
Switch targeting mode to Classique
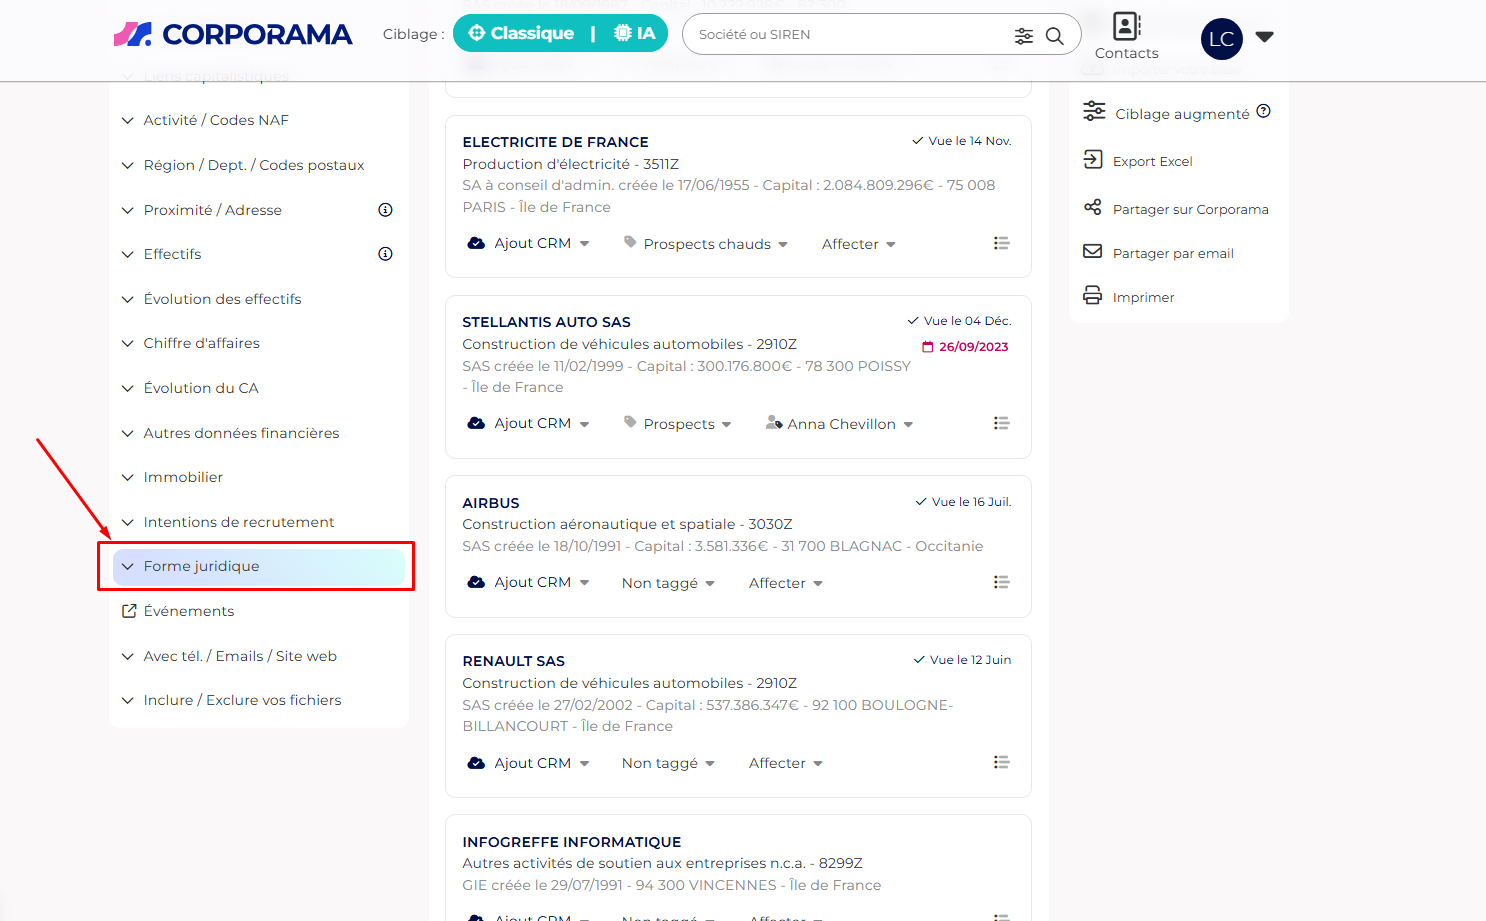coord(521,34)
